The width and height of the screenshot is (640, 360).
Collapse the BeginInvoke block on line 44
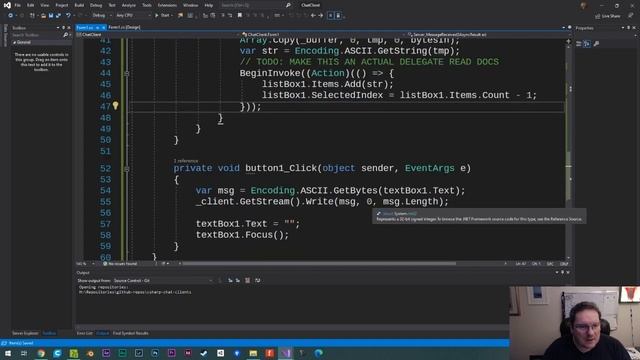127,73
